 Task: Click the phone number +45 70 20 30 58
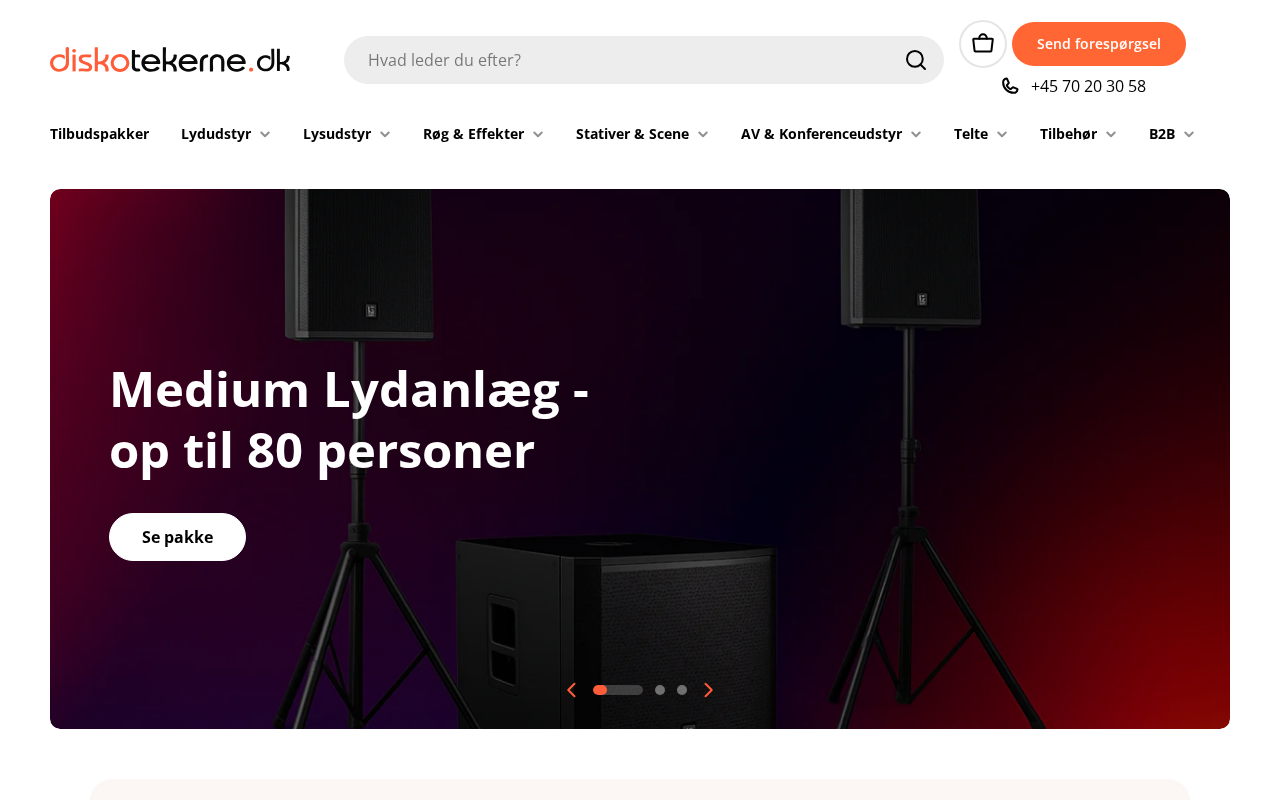[1088, 86]
